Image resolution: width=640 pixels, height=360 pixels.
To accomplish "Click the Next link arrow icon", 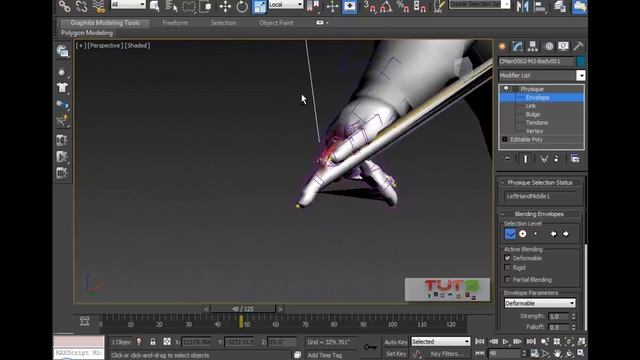I will click(x=566, y=234).
